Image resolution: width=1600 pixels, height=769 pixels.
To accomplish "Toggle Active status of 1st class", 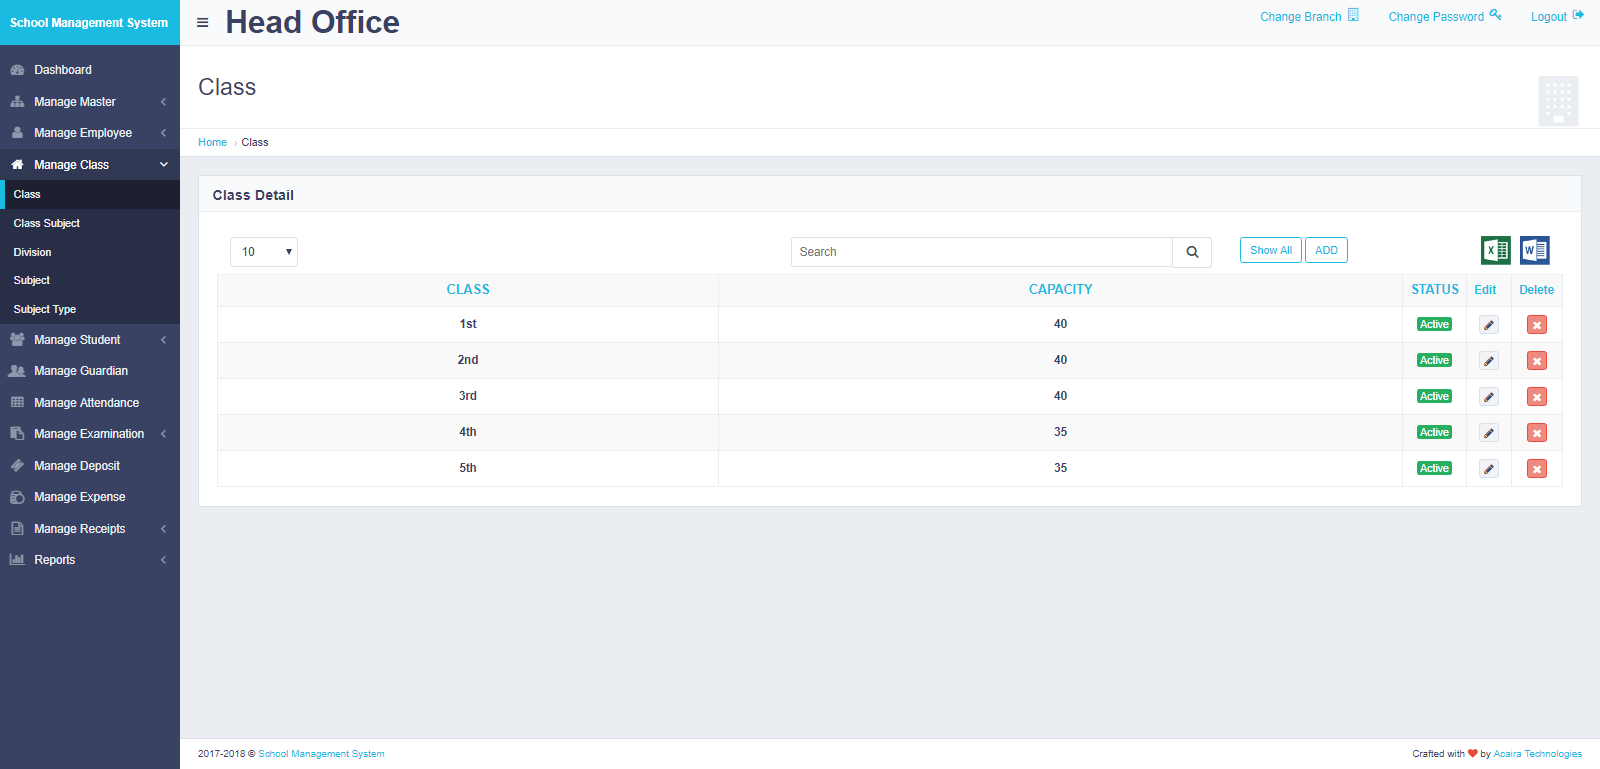I will coord(1434,325).
